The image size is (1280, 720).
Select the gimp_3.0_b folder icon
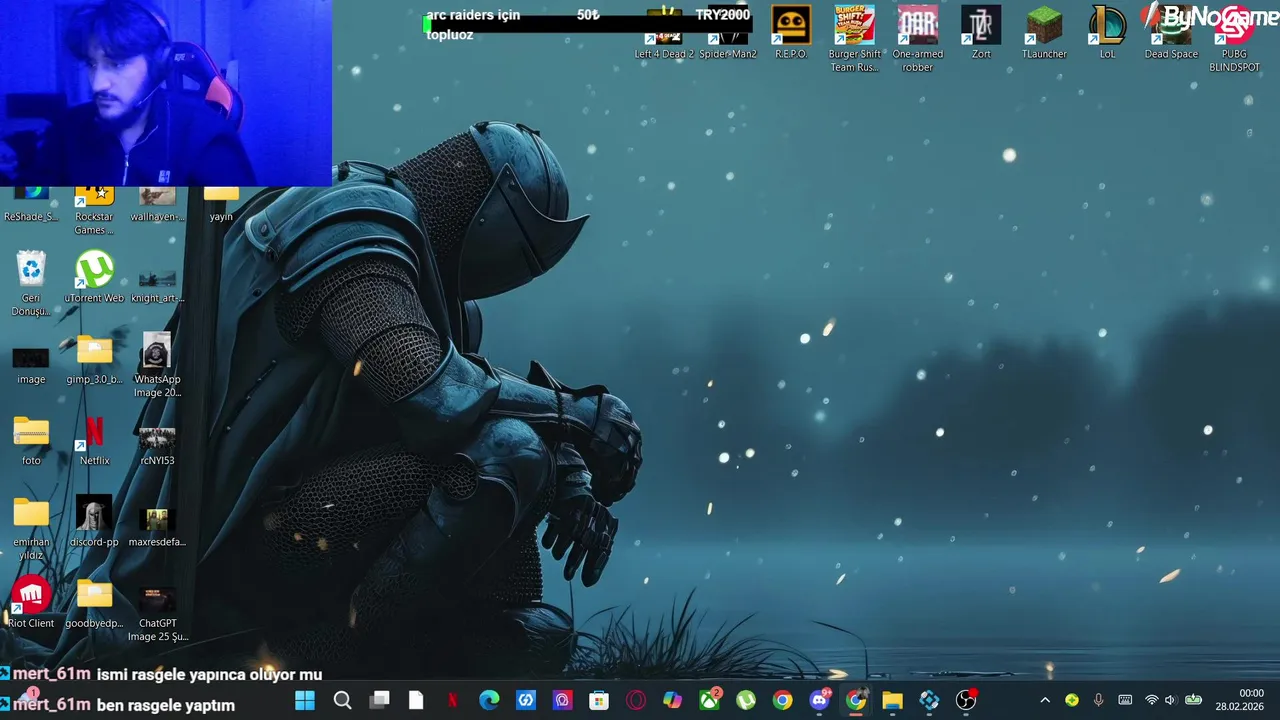94,359
